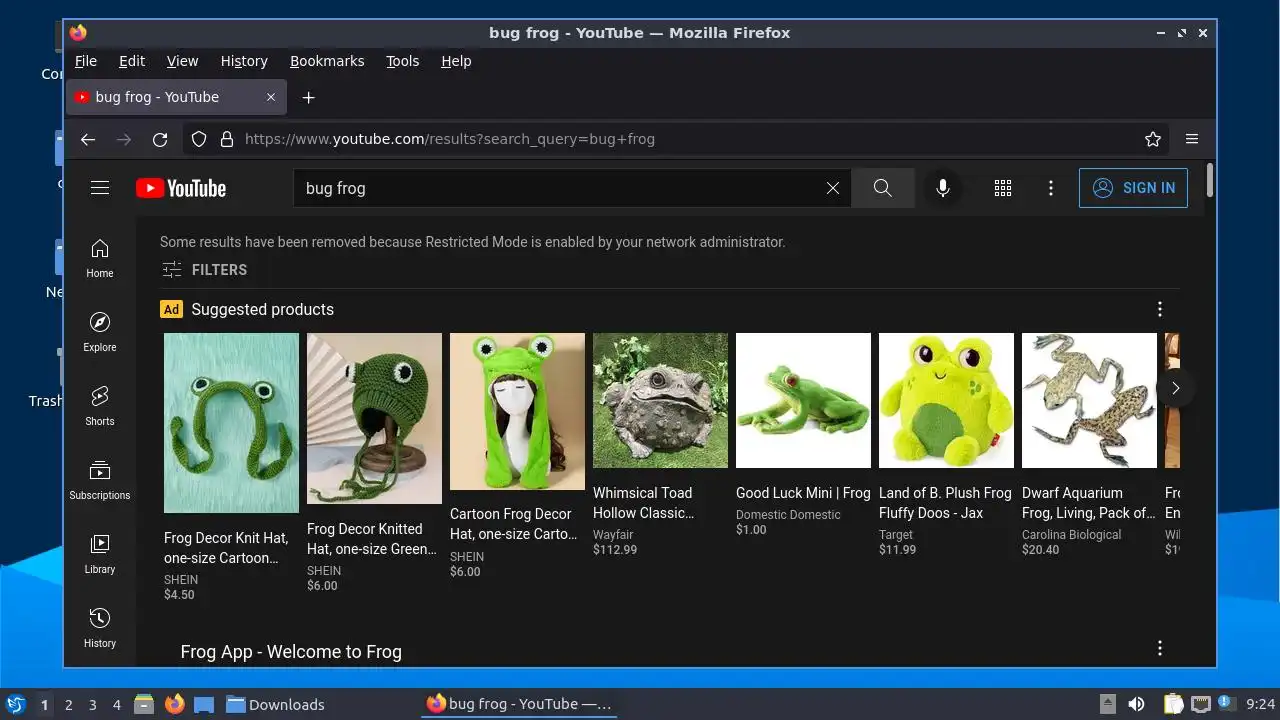This screenshot has height=720, width=1280.
Task: Click the 9:24 clock in the tray
Action: point(1261,704)
